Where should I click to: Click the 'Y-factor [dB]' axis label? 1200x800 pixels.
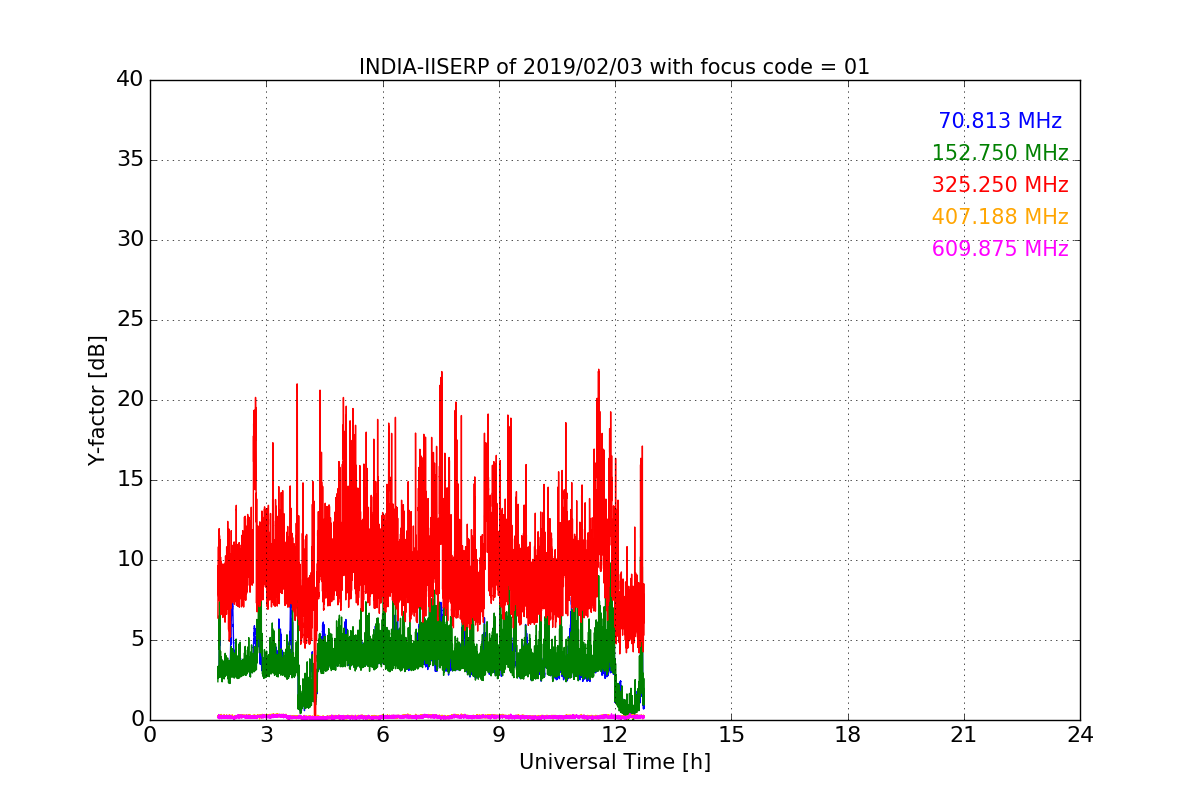(97, 400)
